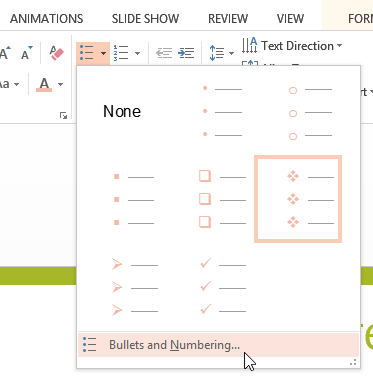Click the bullets gallery resize handle
Screen dimensions: 373x378
tap(353, 362)
